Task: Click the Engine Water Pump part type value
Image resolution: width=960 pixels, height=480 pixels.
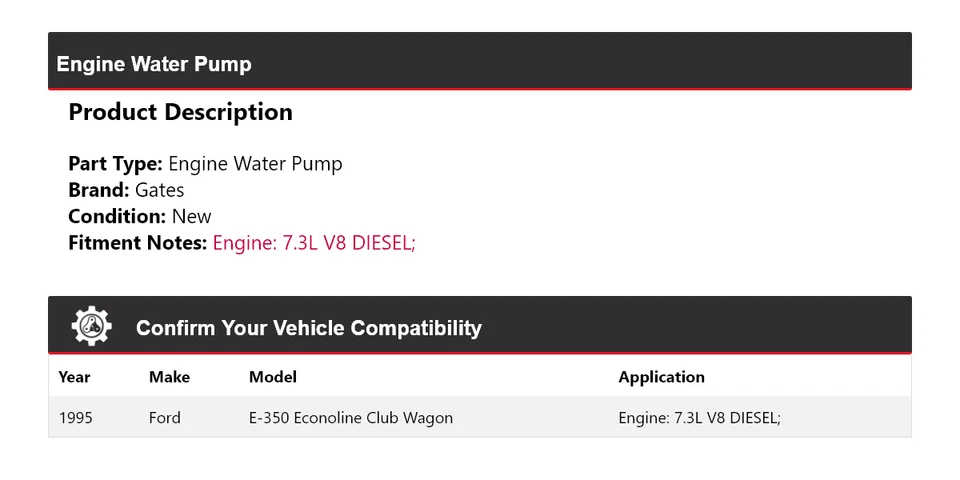Action: [255, 164]
